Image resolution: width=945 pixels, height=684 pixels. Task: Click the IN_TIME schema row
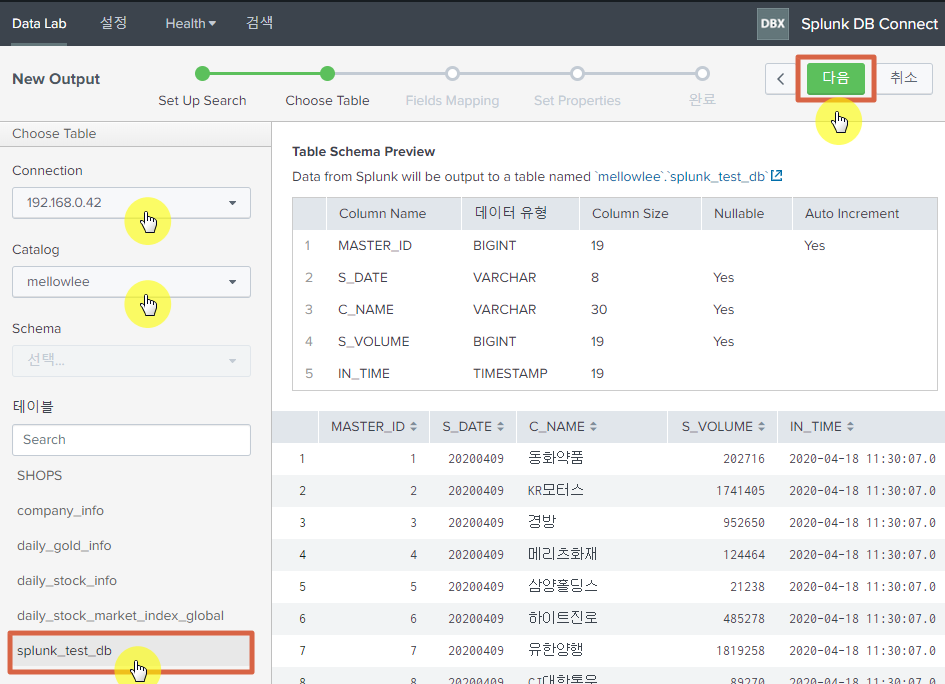[x=615, y=374]
